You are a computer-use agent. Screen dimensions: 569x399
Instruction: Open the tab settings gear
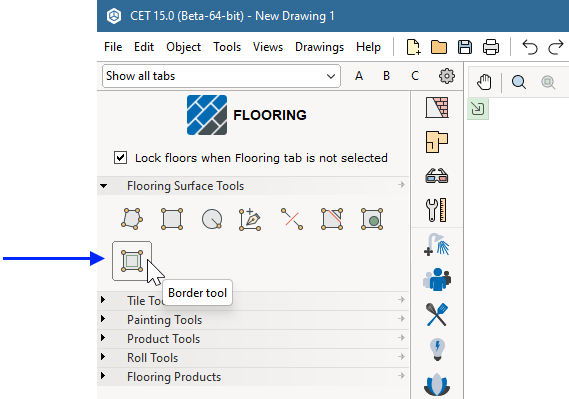(x=447, y=76)
